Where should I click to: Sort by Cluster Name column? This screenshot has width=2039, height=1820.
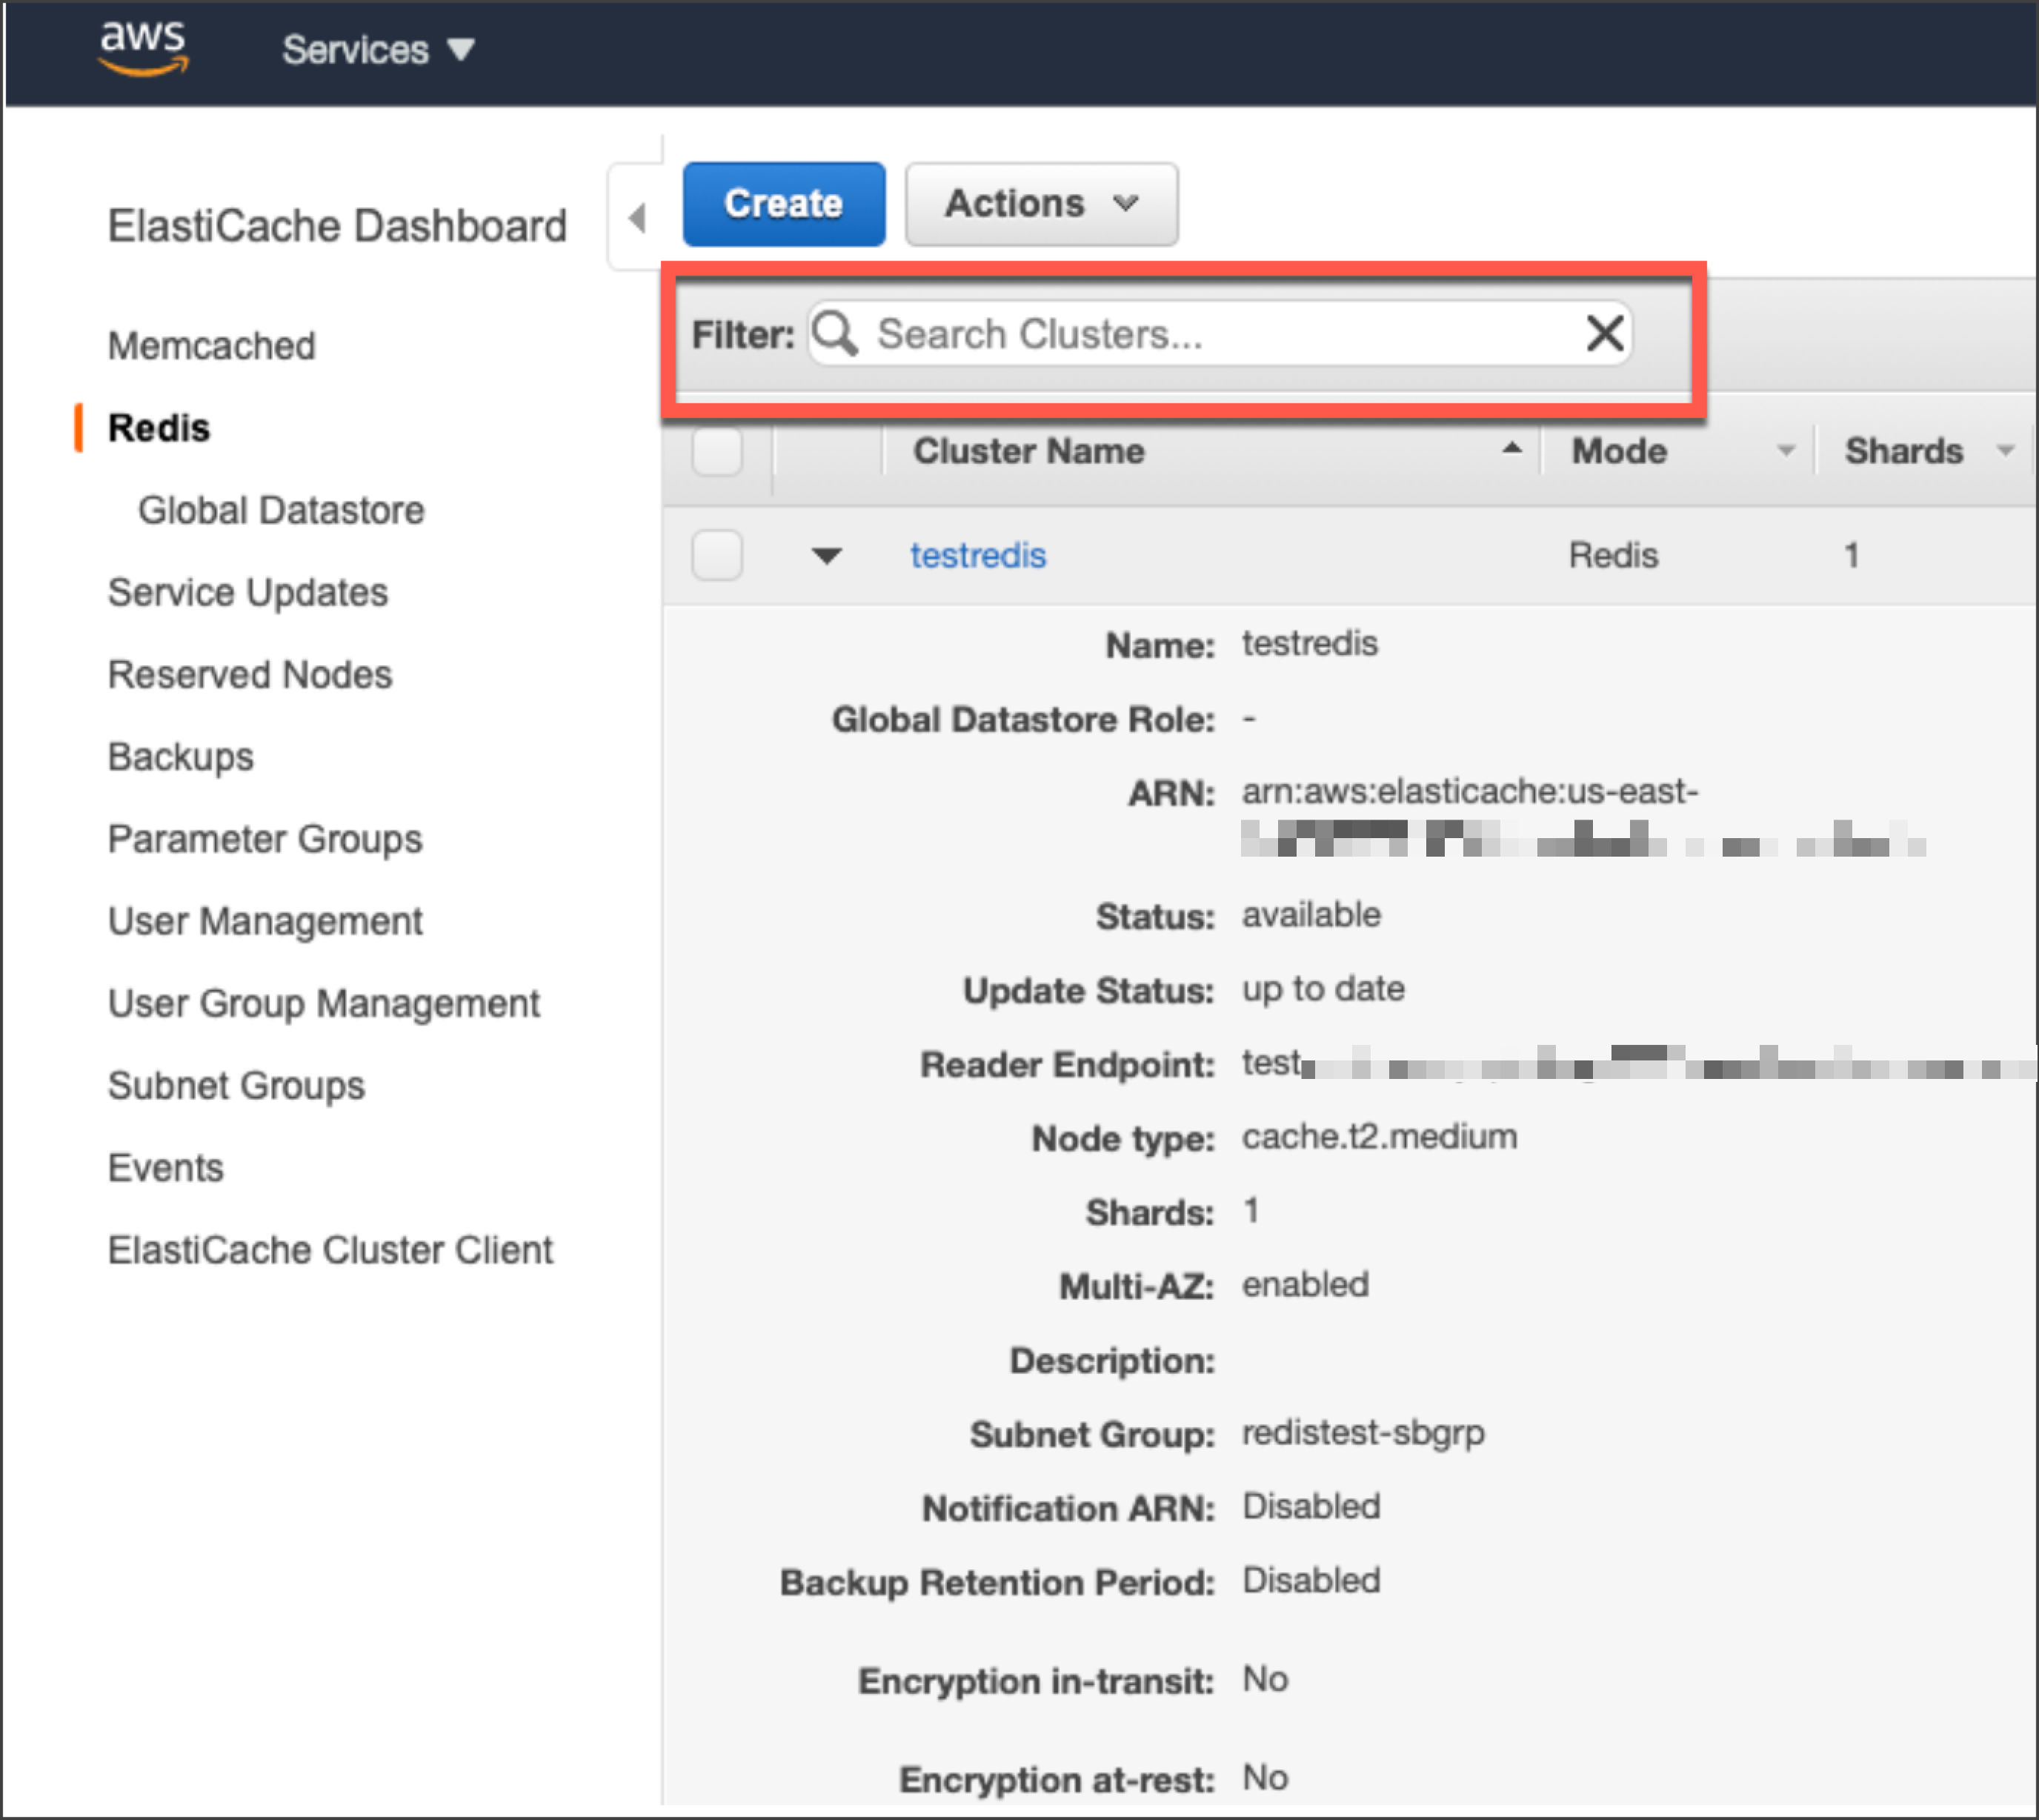[1511, 450]
